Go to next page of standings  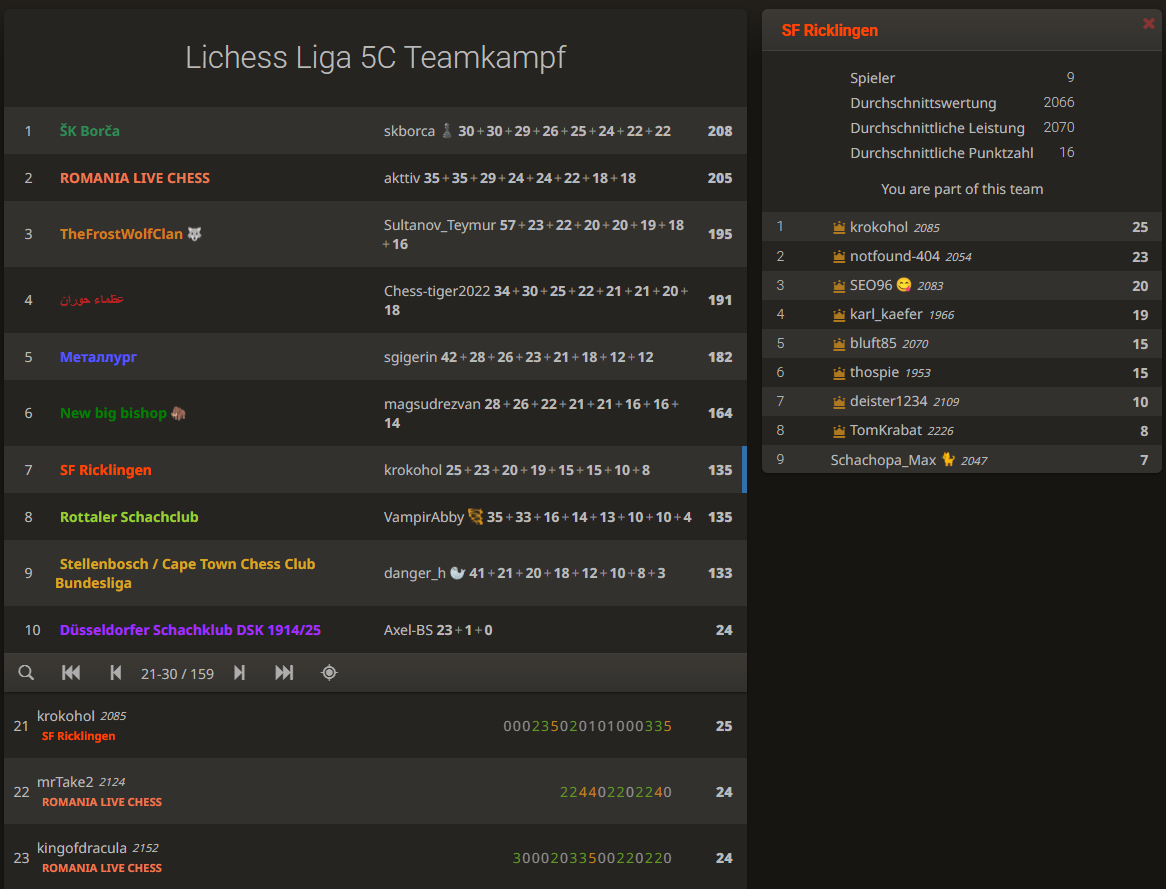pos(240,673)
